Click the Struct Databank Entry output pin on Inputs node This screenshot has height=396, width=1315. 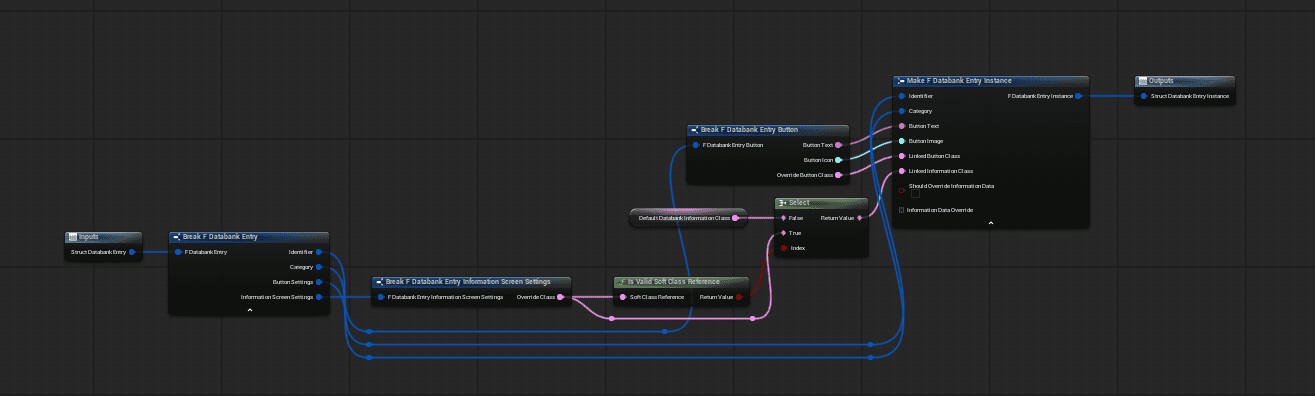(x=132, y=252)
